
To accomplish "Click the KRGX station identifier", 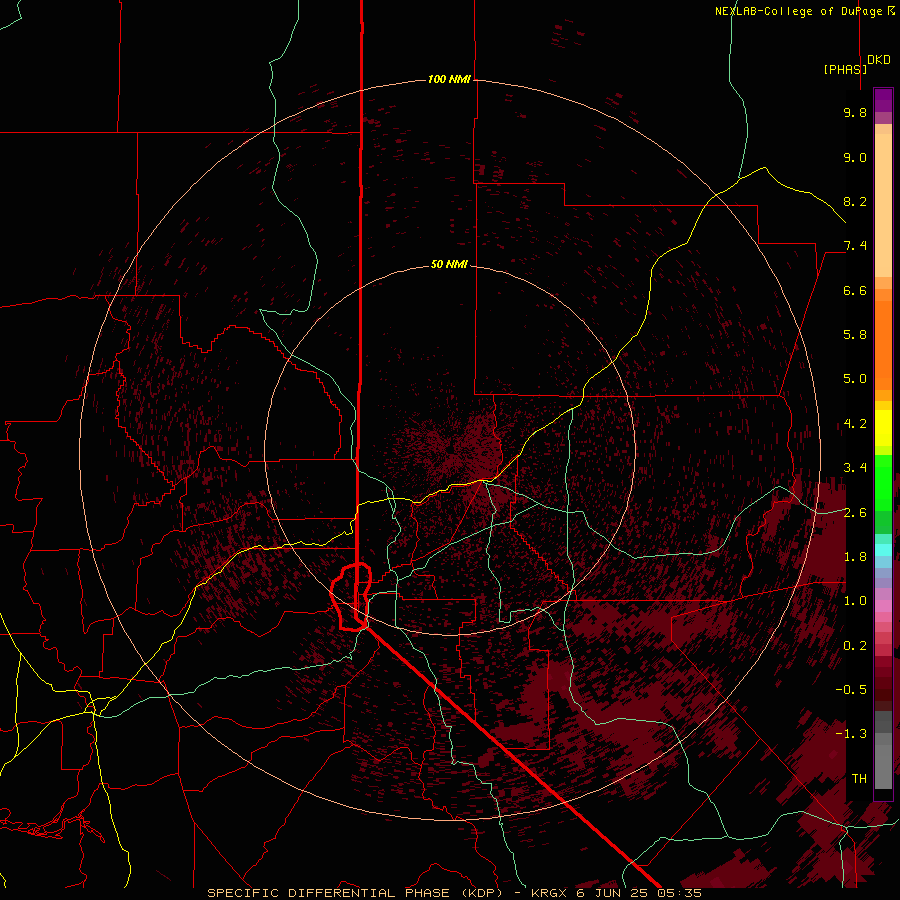I will point(551,893).
